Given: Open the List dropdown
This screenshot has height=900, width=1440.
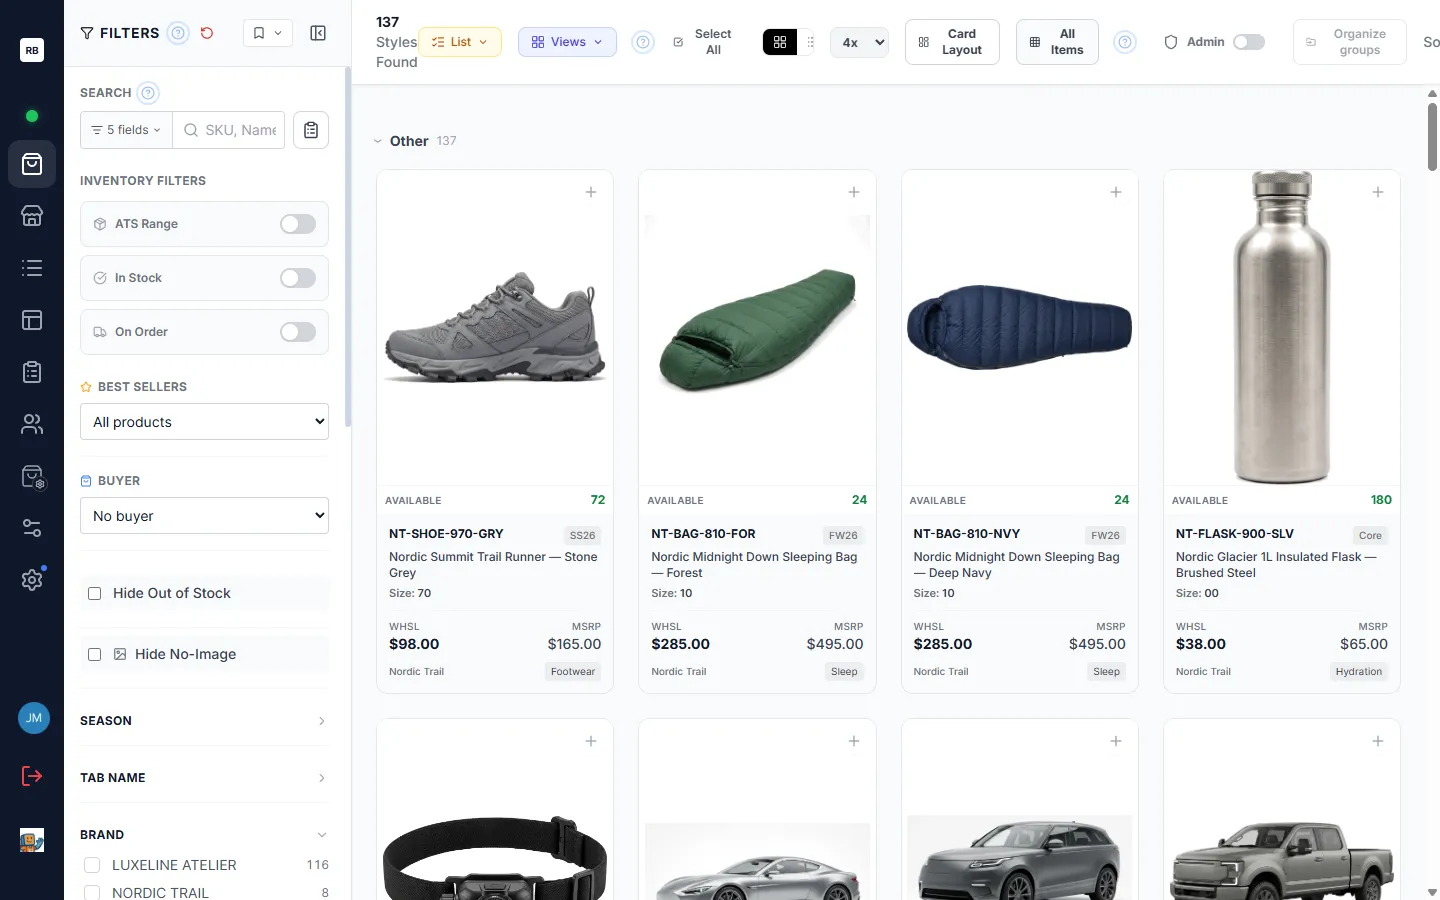Looking at the screenshot, I should click(460, 42).
